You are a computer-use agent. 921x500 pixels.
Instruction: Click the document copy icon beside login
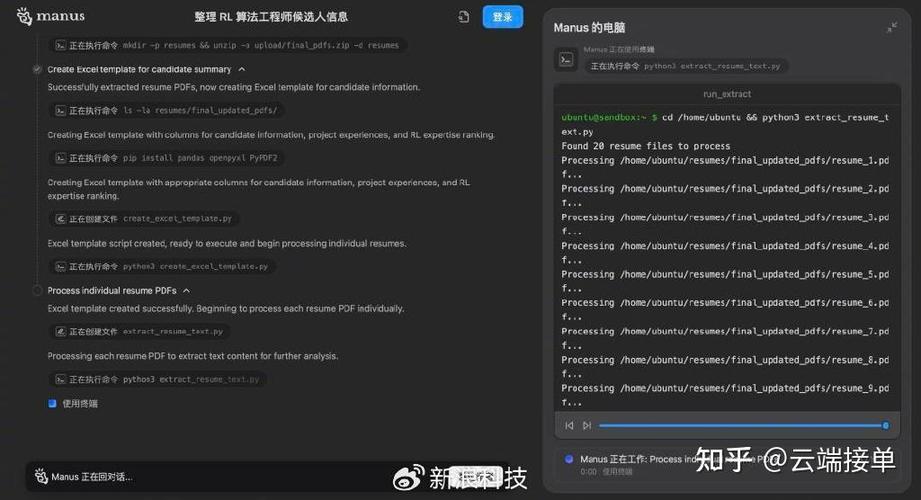pos(463,17)
